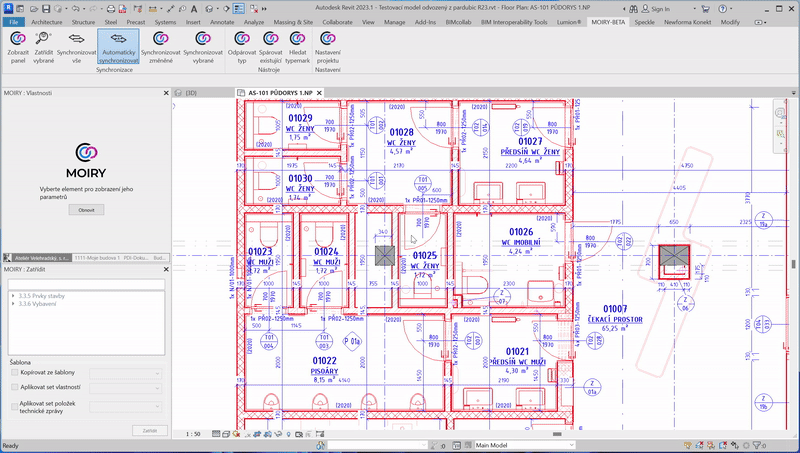The height and width of the screenshot is (453, 800).
Task: Click the Zobrazit panel ribbon icon
Action: pyautogui.click(x=17, y=45)
